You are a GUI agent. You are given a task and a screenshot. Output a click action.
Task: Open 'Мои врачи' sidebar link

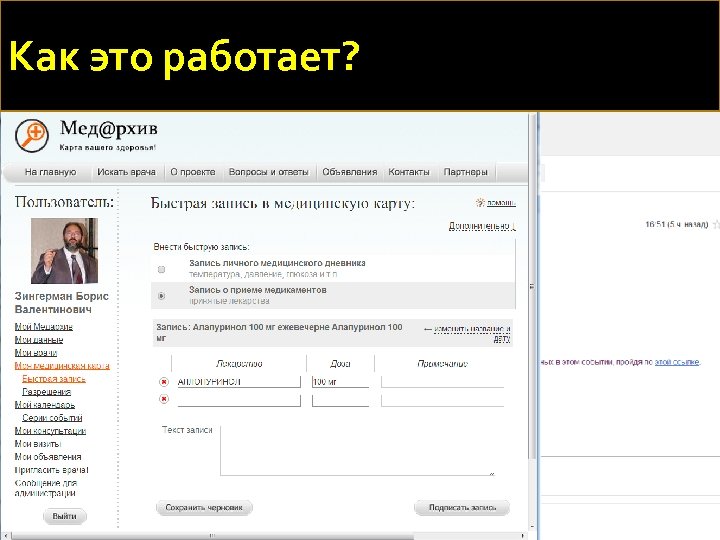[36, 352]
